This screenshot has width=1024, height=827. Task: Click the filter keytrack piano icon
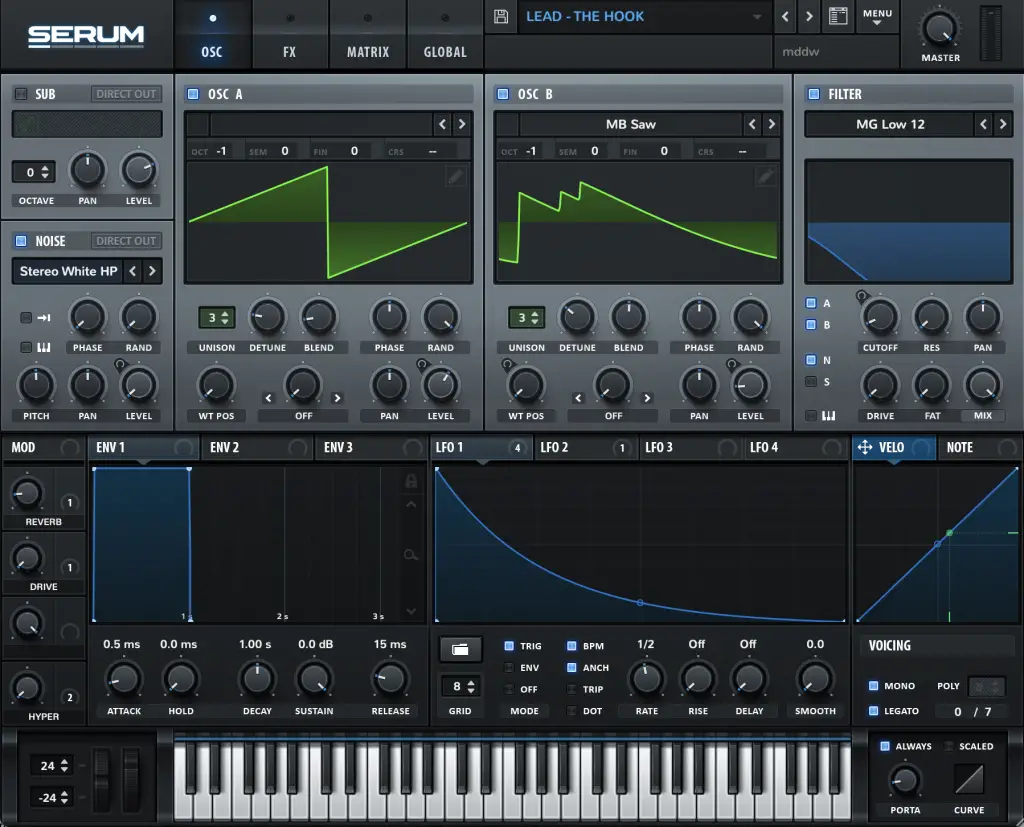pos(829,415)
